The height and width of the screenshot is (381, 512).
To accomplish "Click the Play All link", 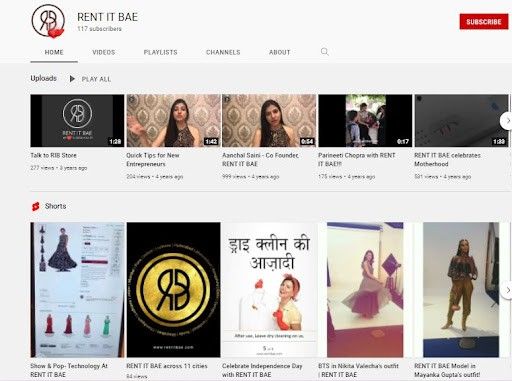I will pos(96,79).
